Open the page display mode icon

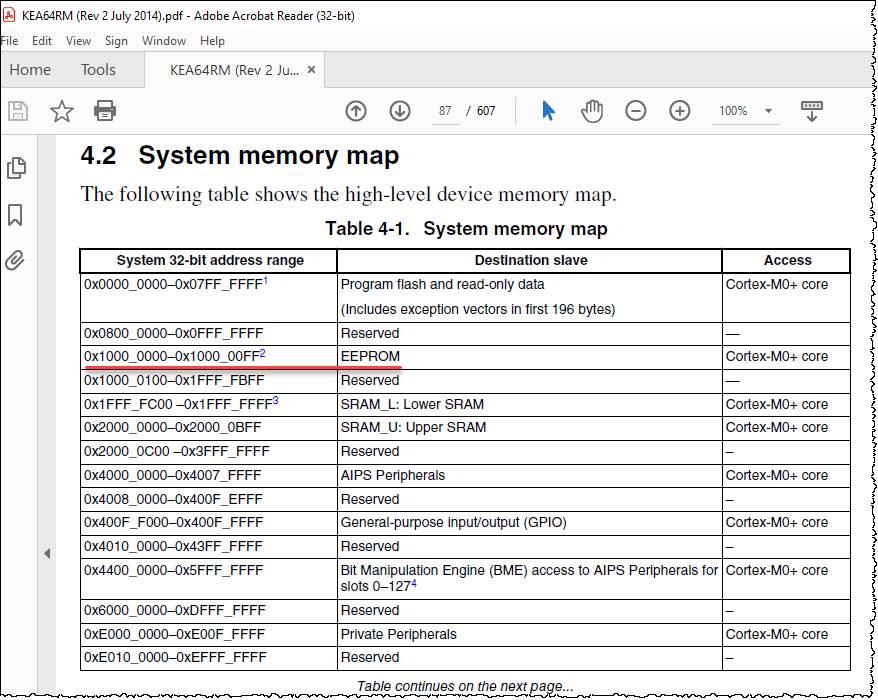point(811,111)
